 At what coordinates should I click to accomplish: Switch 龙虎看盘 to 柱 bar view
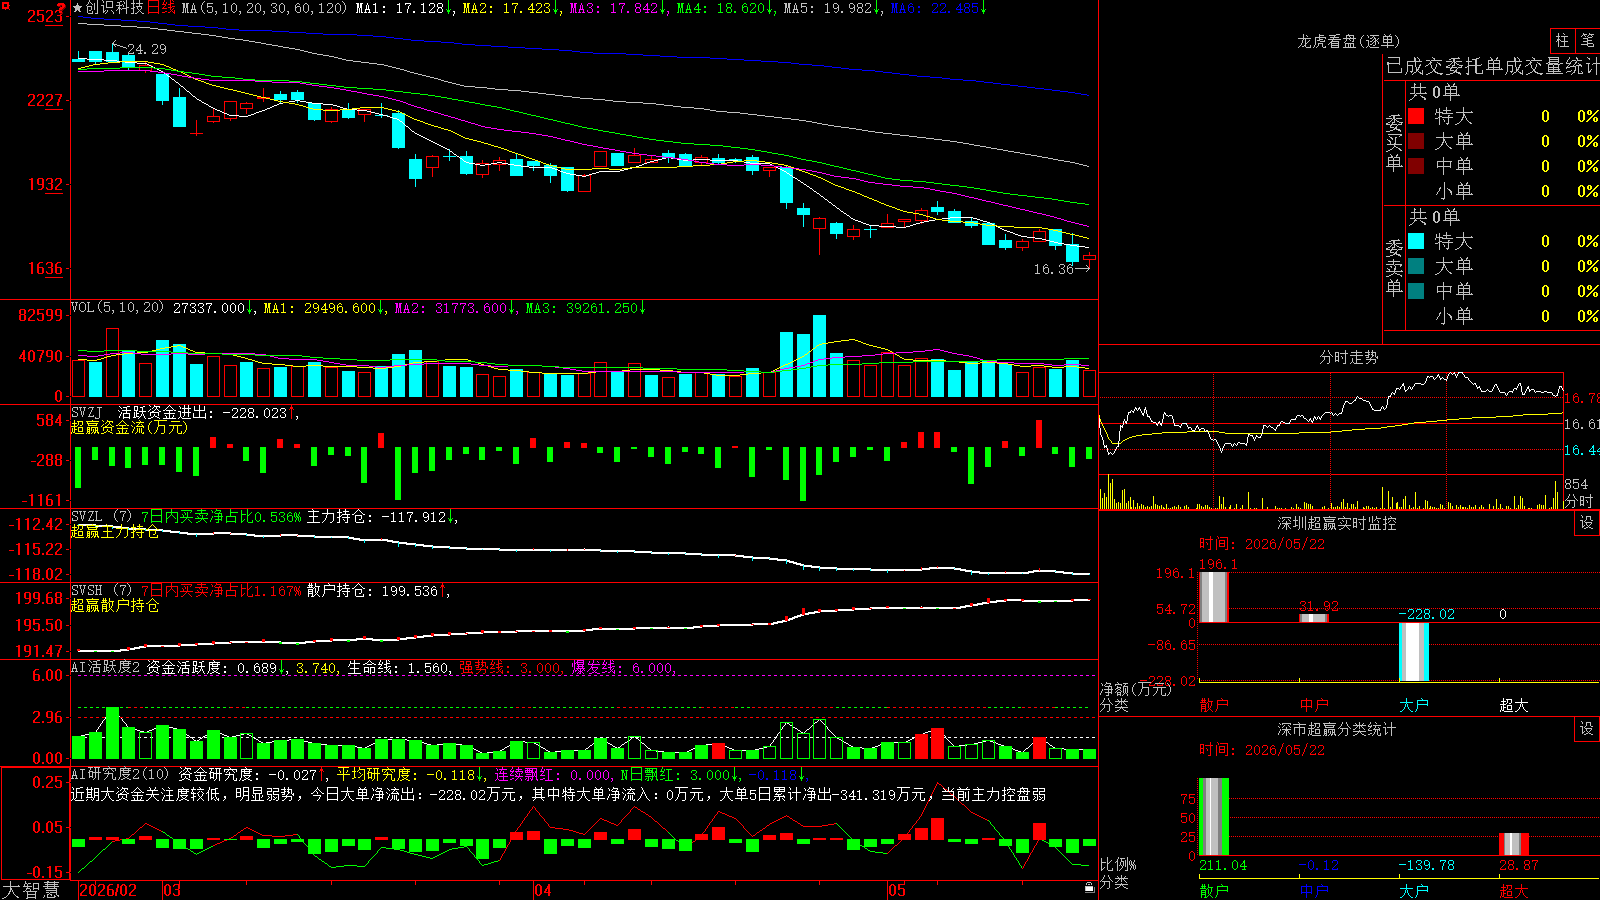tap(1562, 41)
